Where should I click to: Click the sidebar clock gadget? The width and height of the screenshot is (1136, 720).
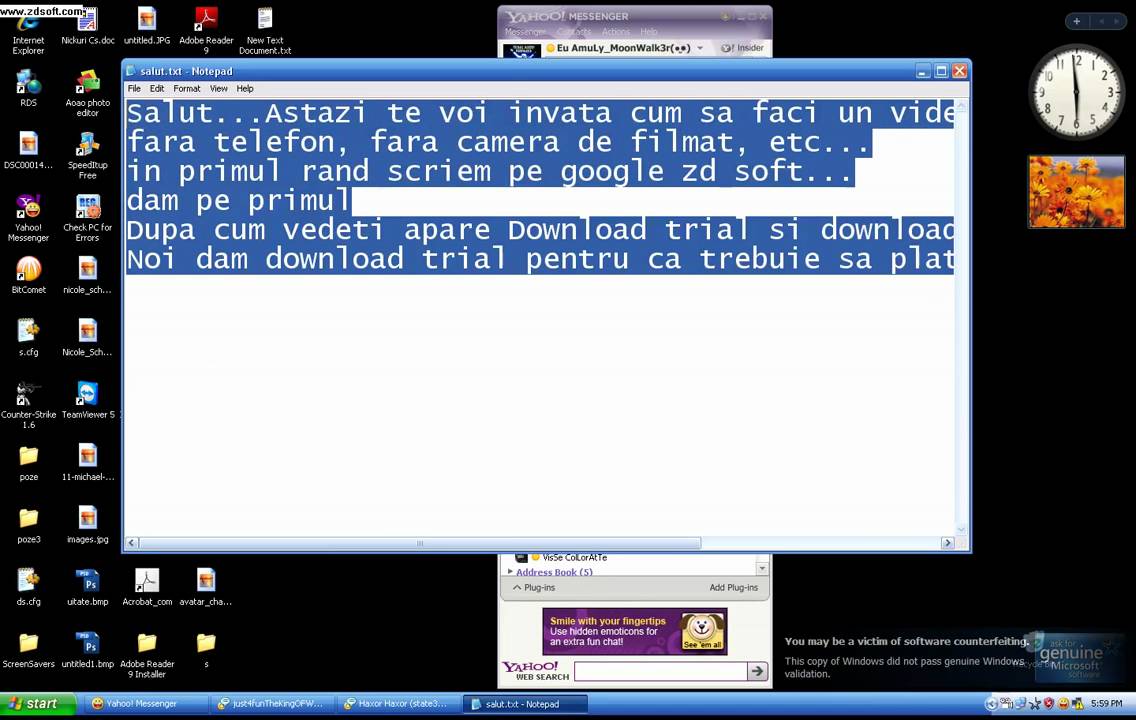pos(1076,92)
